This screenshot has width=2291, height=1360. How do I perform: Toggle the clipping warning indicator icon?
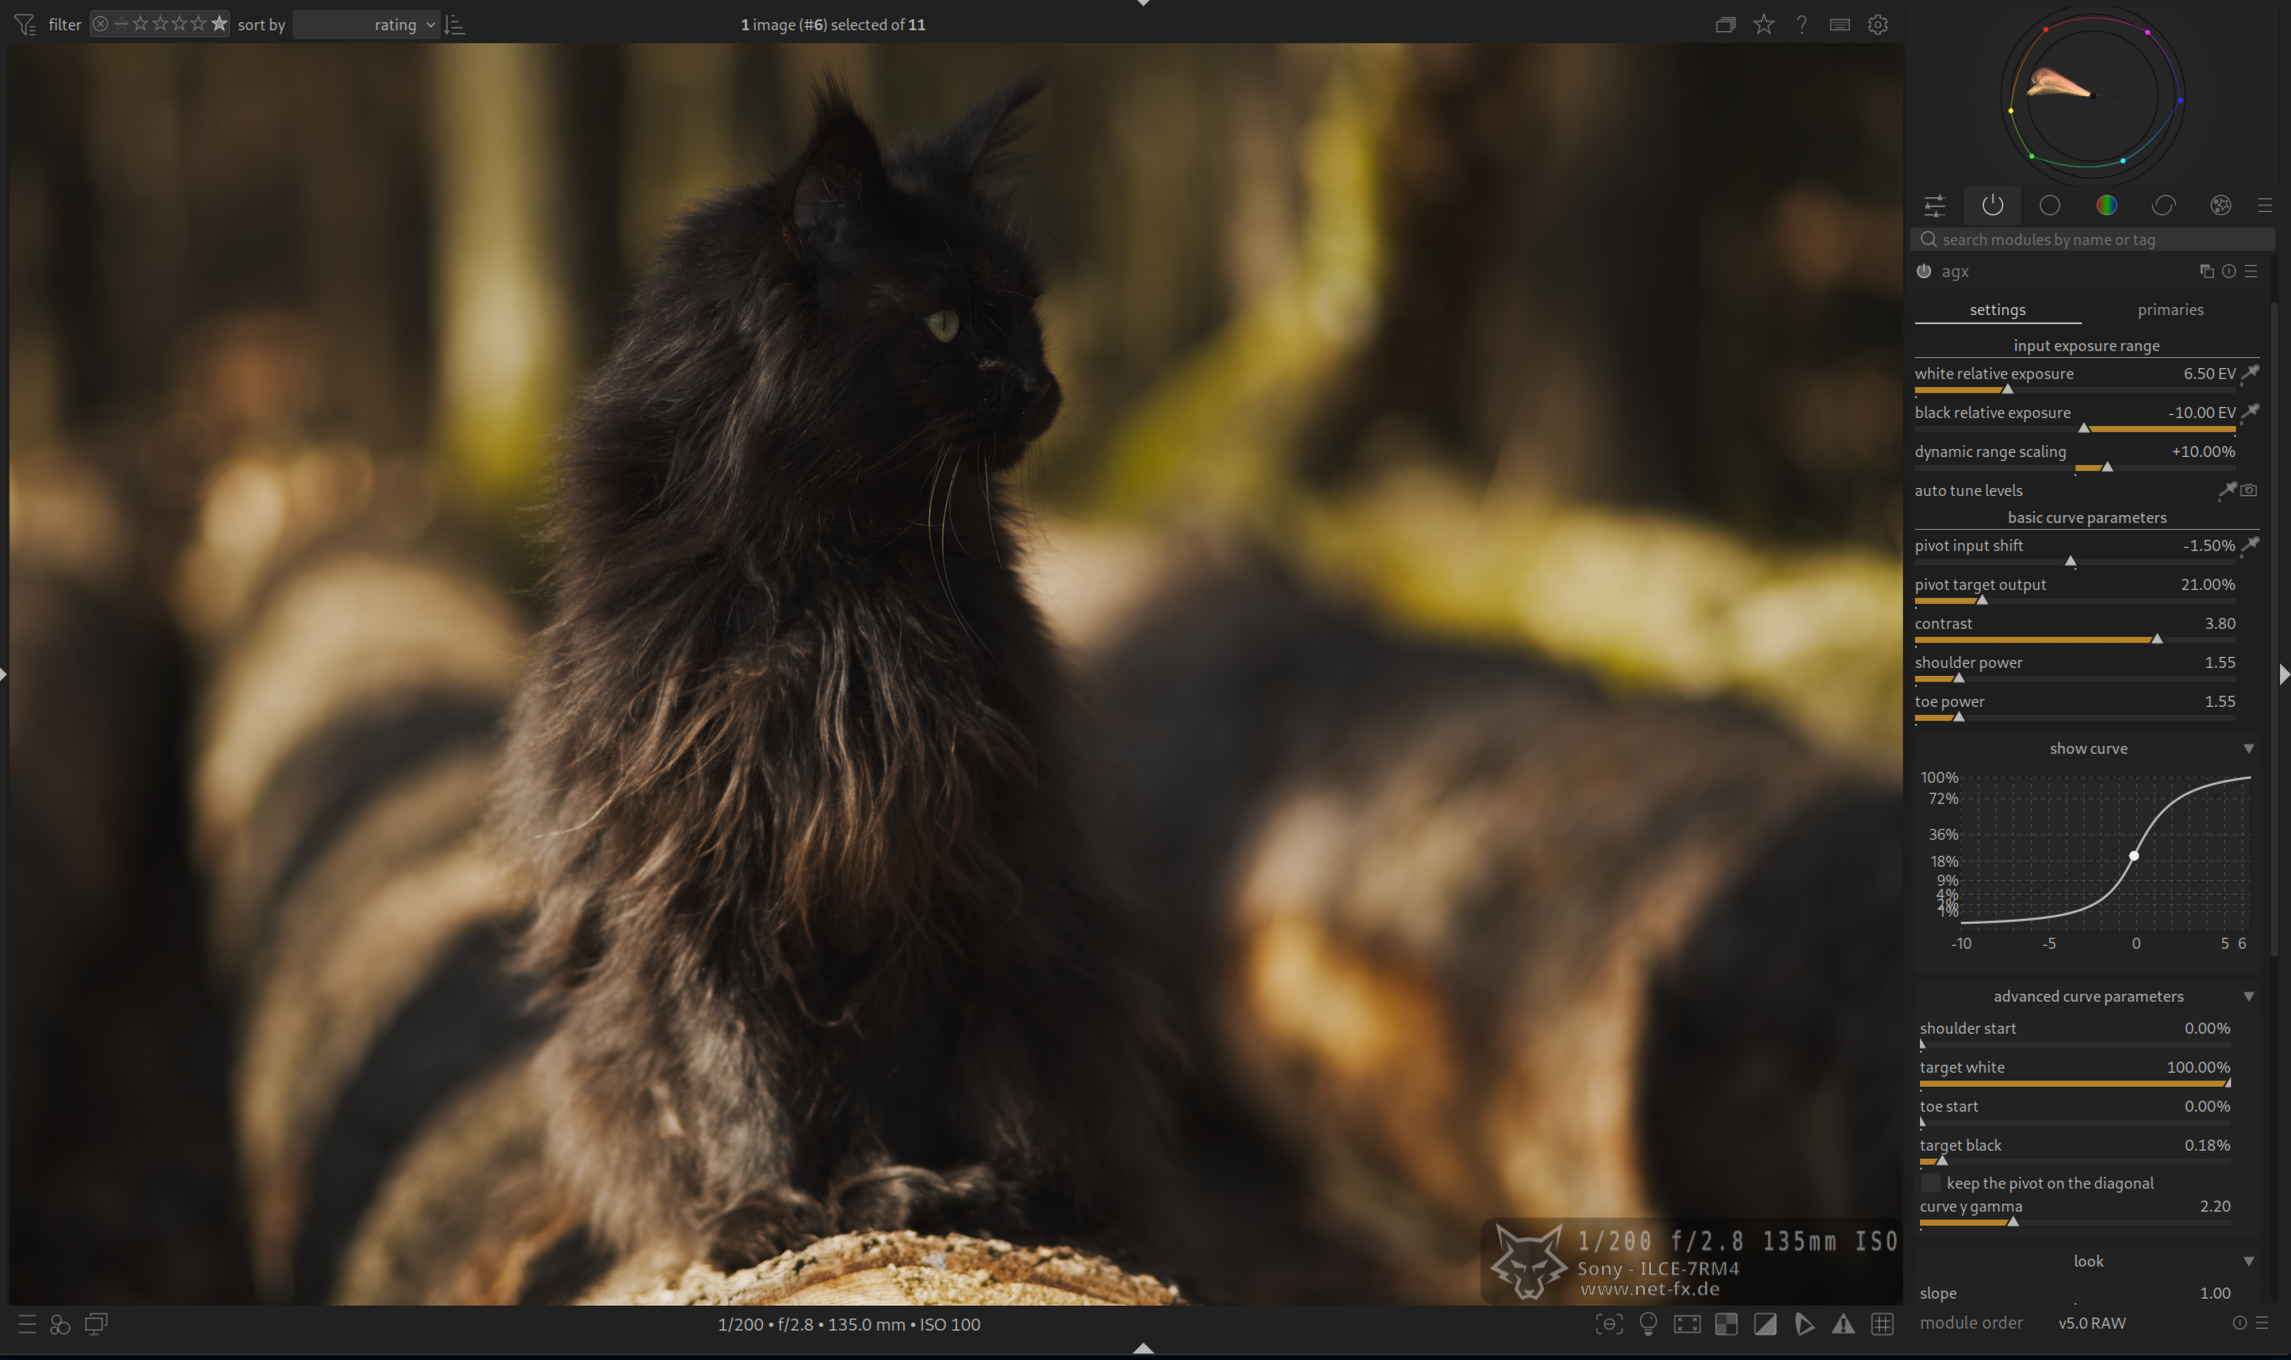tap(1765, 1324)
